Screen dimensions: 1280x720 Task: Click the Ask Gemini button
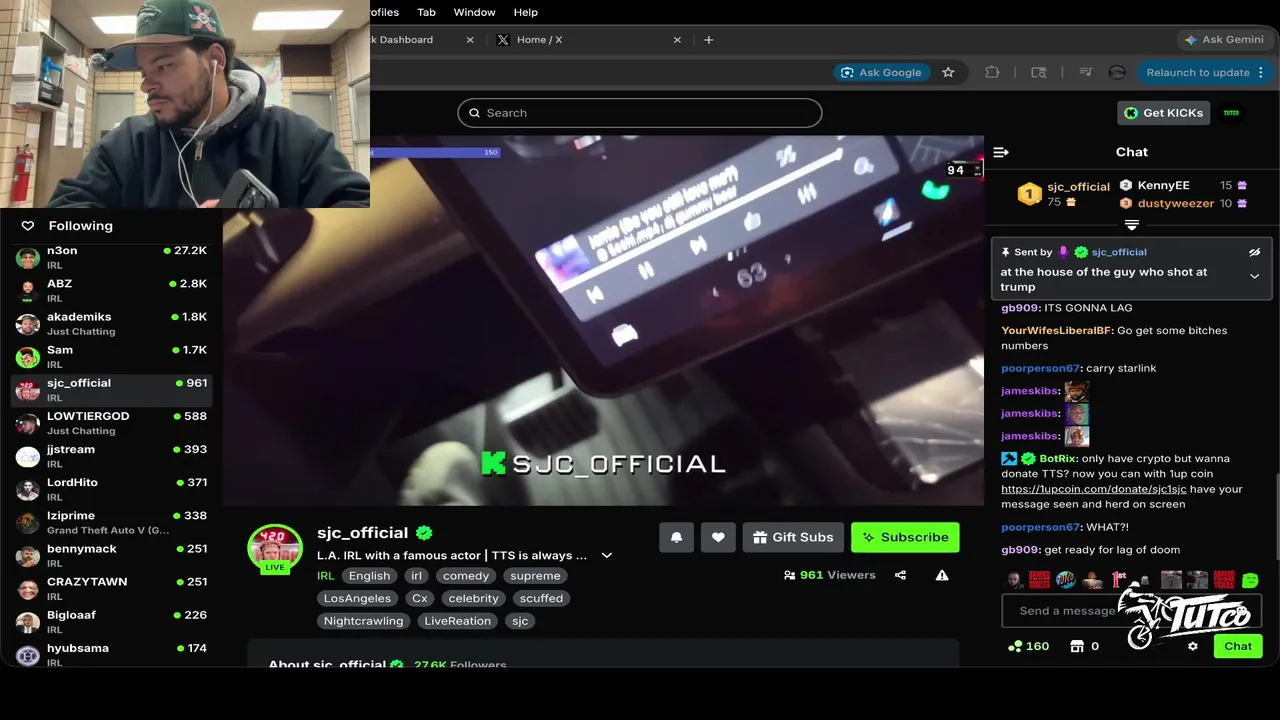tap(1224, 40)
